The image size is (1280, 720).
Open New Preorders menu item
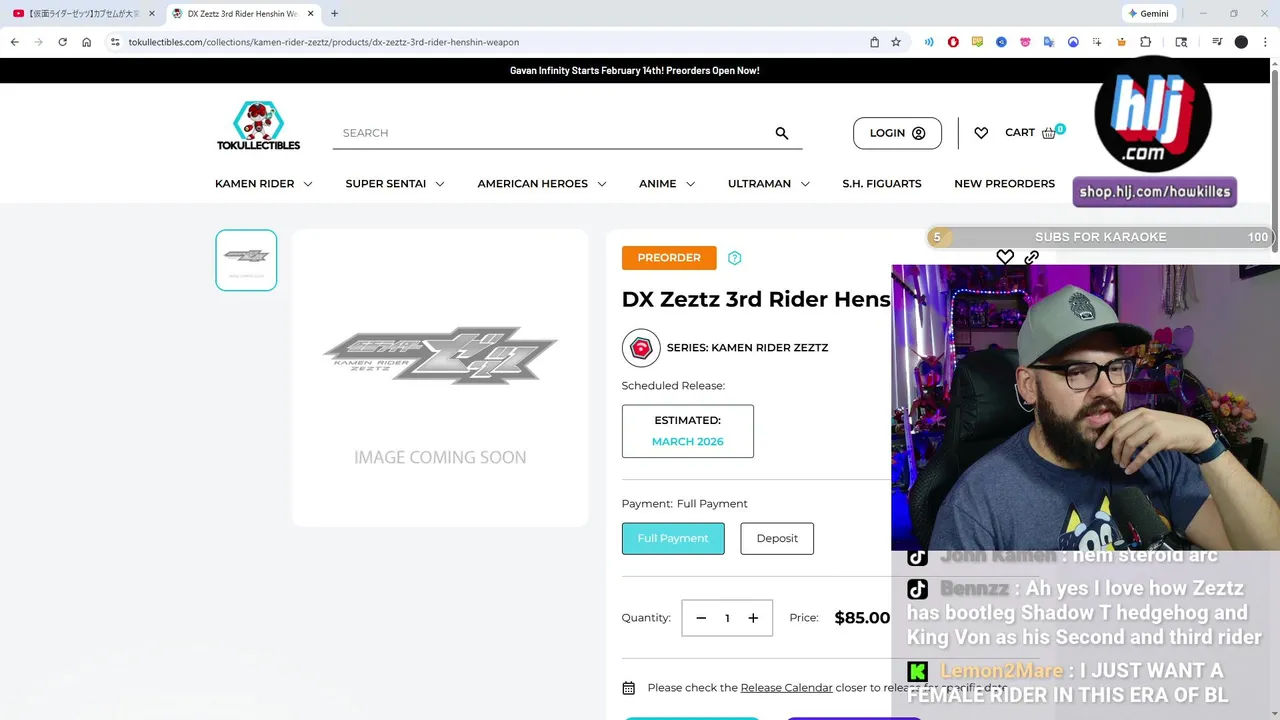[x=1004, y=184]
